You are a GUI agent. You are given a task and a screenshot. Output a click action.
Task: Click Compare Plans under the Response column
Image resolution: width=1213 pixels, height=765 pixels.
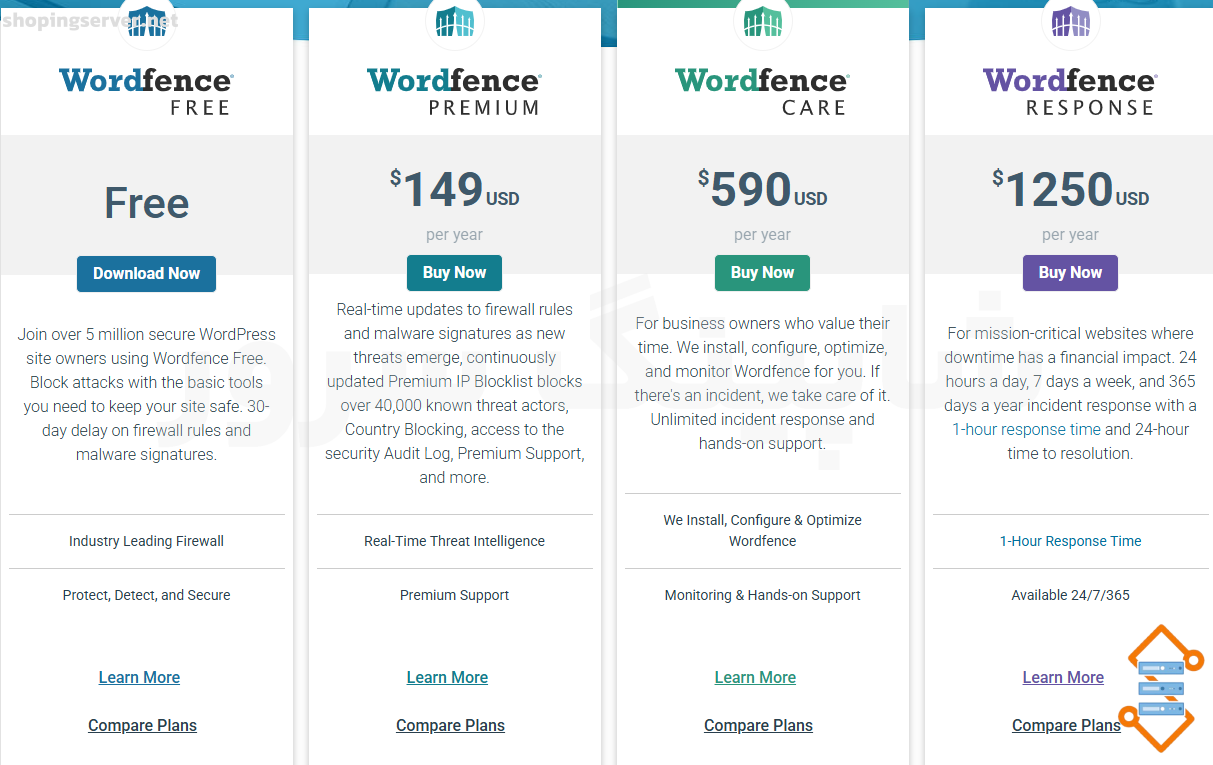[x=1066, y=725]
